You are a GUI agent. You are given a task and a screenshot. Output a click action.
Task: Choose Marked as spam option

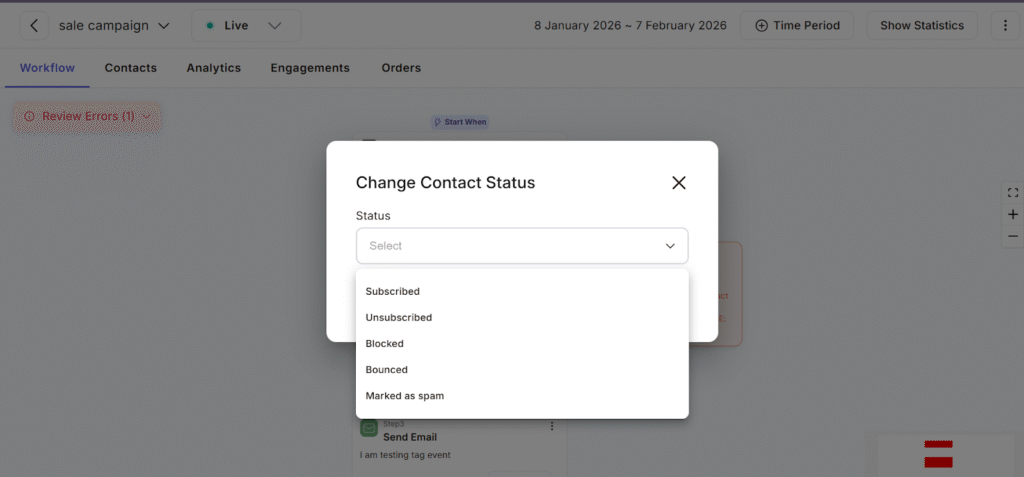click(405, 395)
